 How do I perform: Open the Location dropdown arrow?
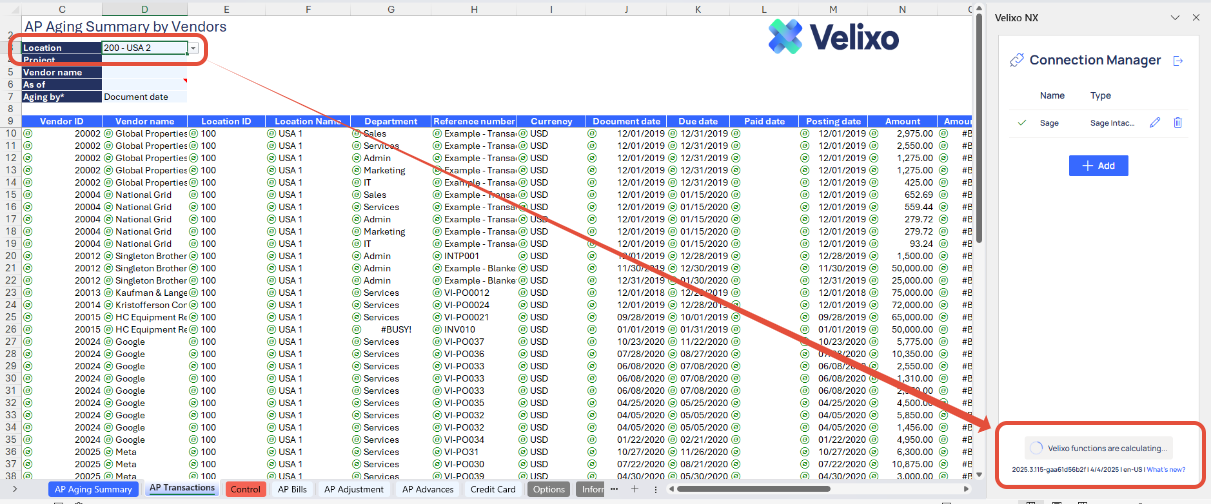click(193, 48)
